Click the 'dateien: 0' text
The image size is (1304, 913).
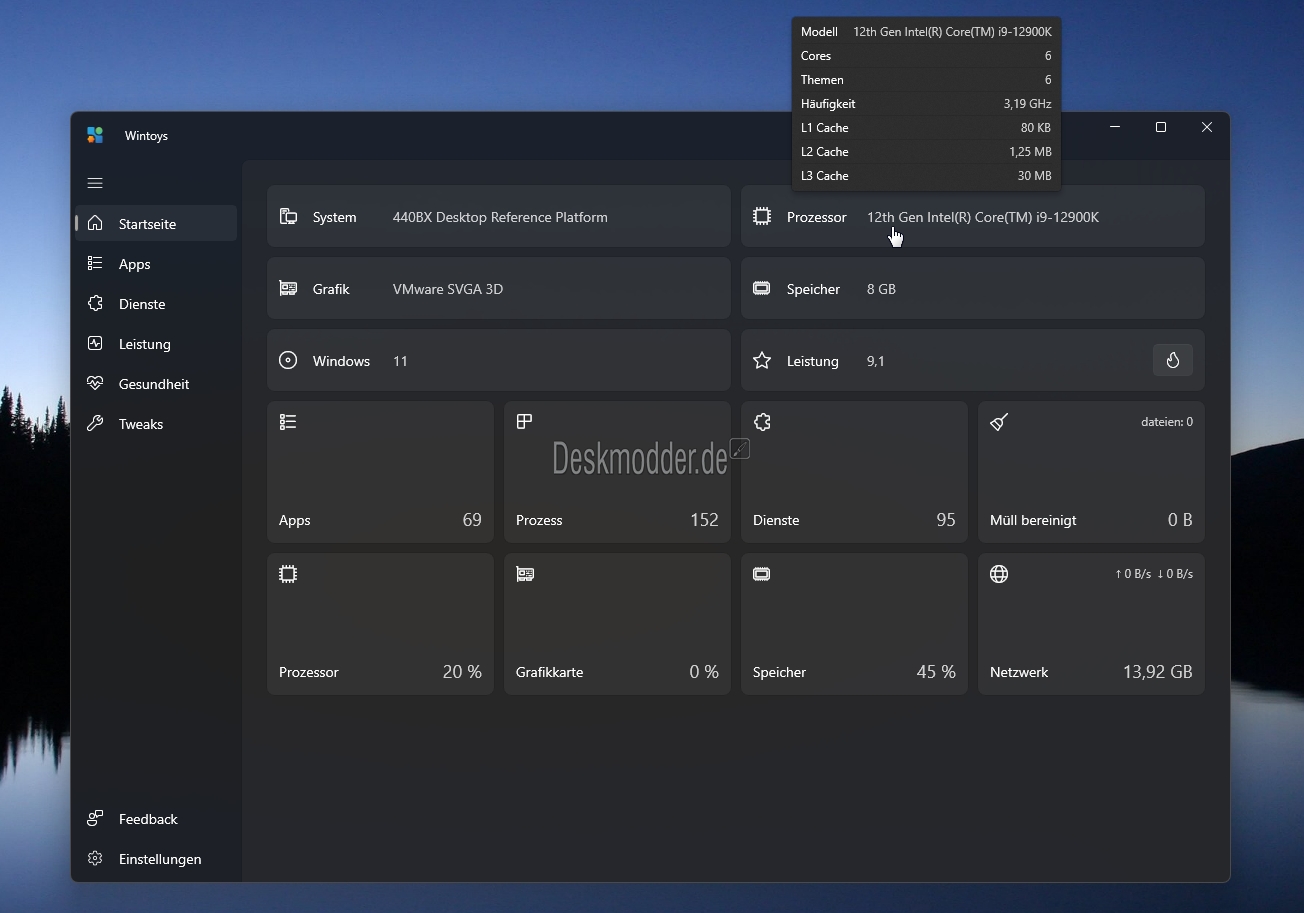[1167, 422]
